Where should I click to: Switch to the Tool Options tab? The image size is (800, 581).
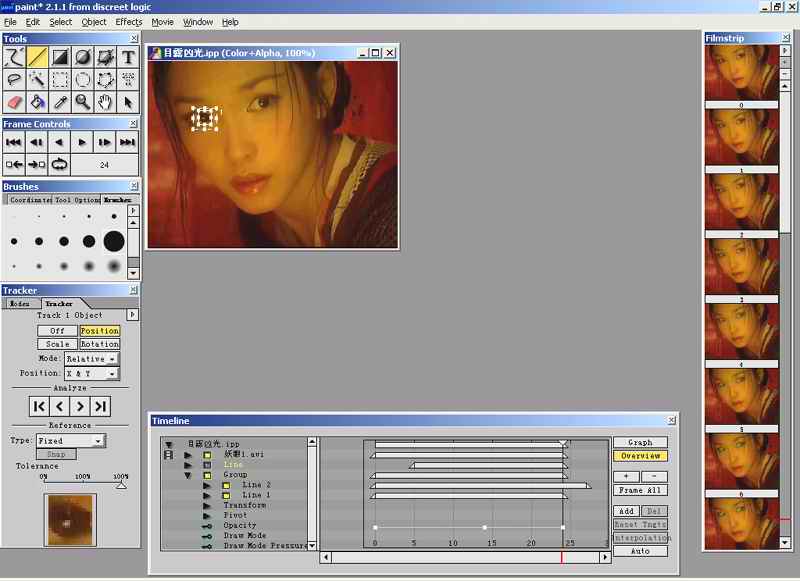click(76, 200)
